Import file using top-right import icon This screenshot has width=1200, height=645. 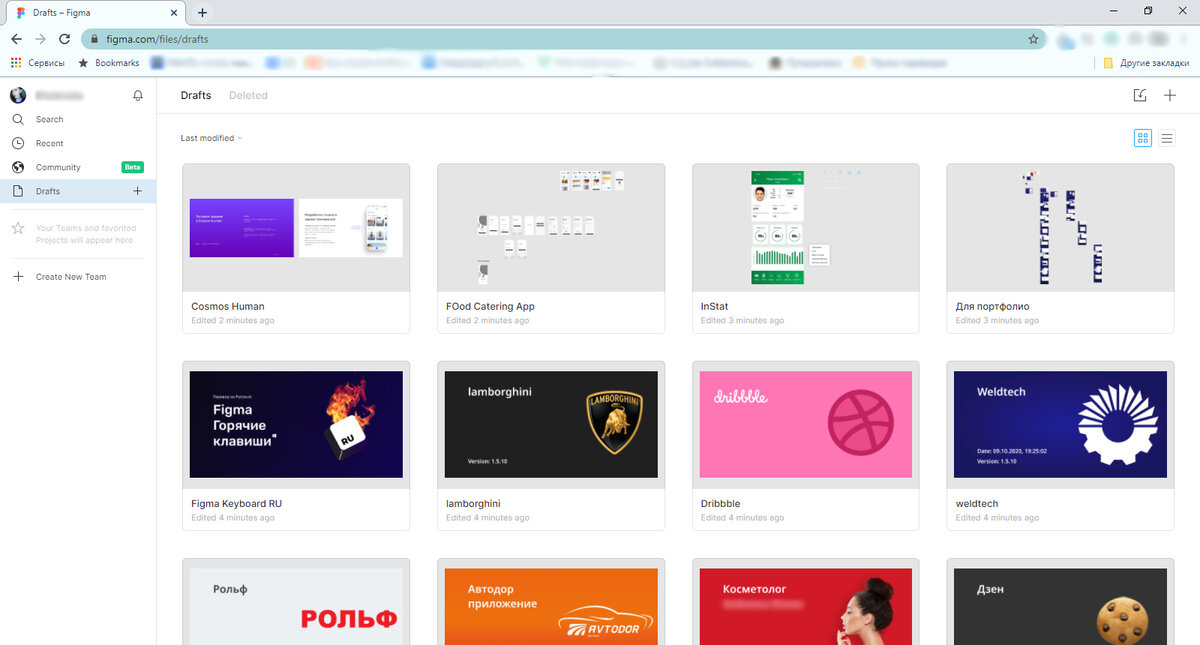pos(1140,96)
